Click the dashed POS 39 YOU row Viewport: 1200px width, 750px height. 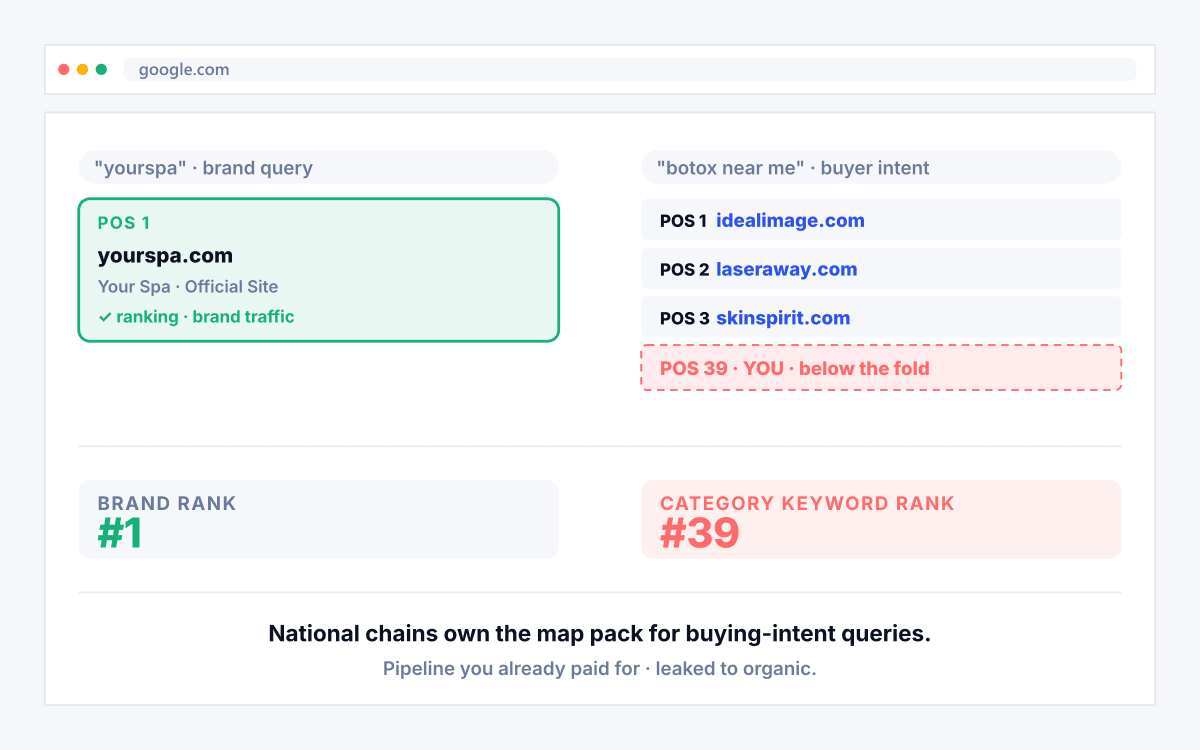pos(881,368)
